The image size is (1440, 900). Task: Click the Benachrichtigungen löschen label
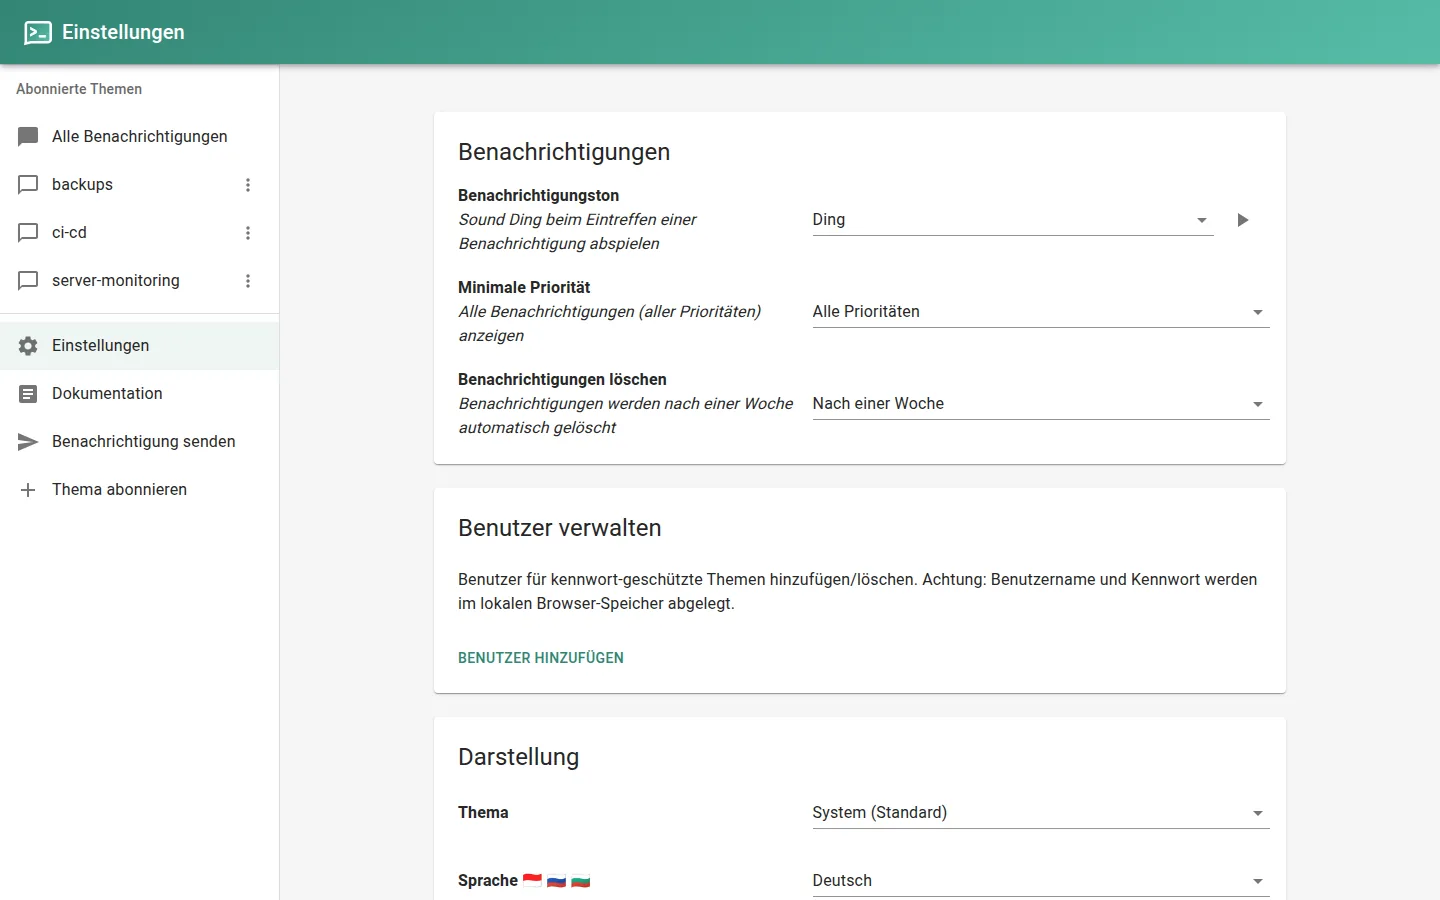point(562,380)
